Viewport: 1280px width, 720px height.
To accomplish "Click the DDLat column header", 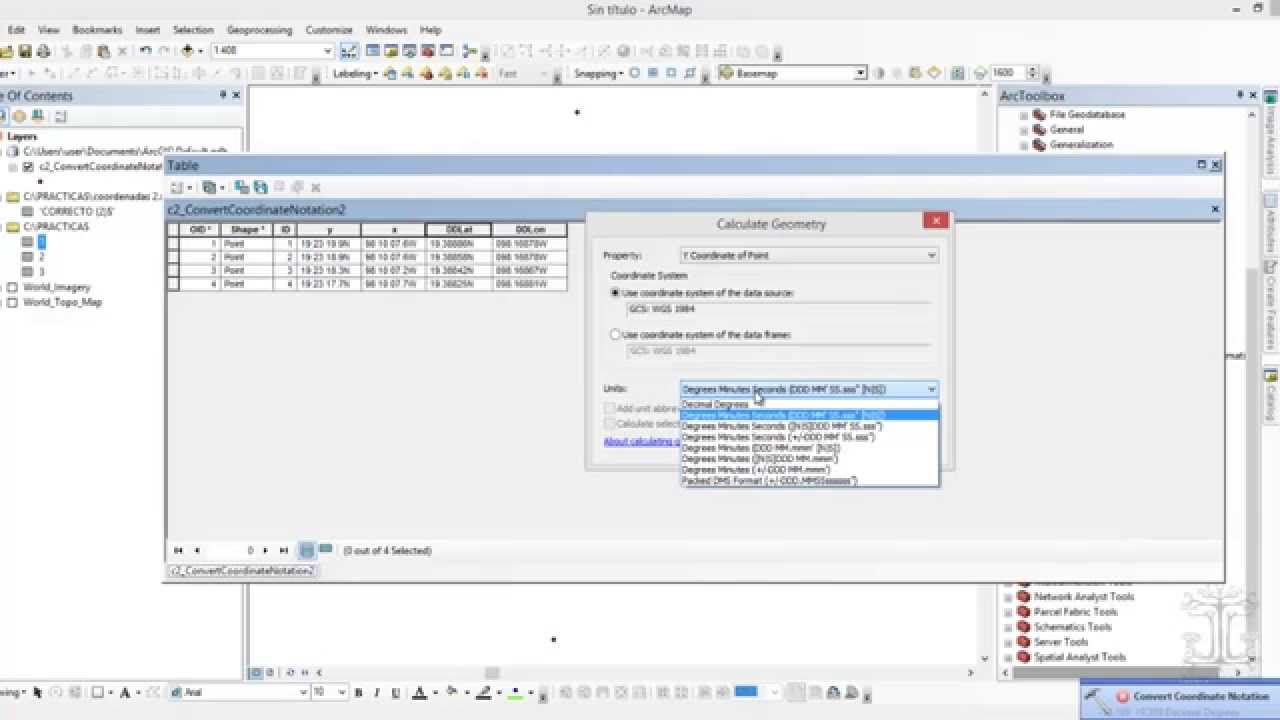I will pyautogui.click(x=458, y=230).
